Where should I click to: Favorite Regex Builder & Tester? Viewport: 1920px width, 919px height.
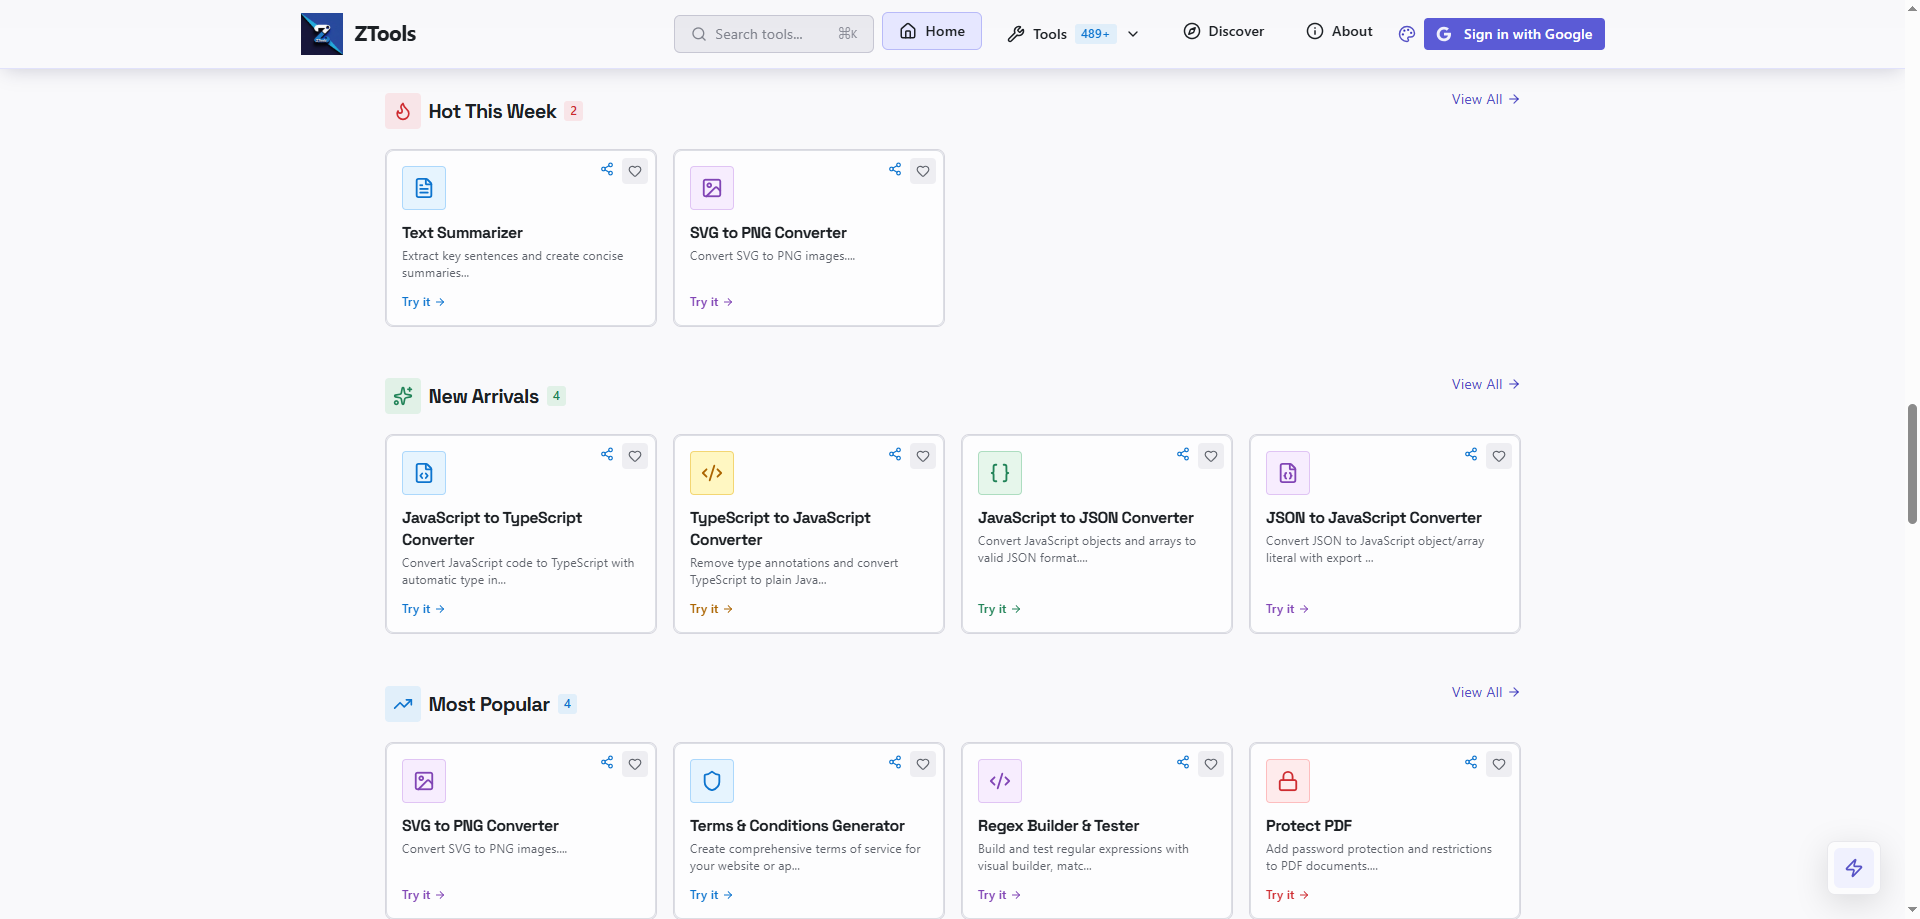point(1211,764)
